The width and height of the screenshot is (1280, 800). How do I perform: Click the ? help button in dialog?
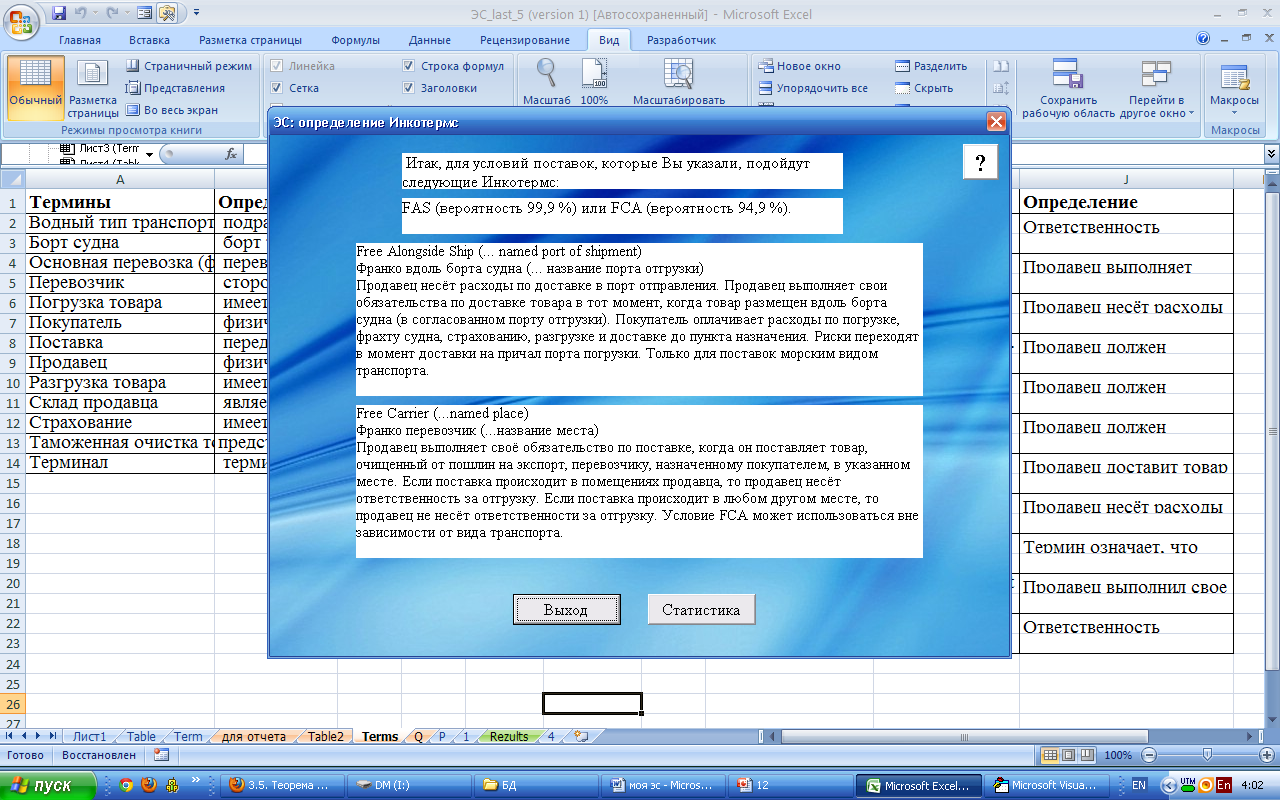pos(980,162)
